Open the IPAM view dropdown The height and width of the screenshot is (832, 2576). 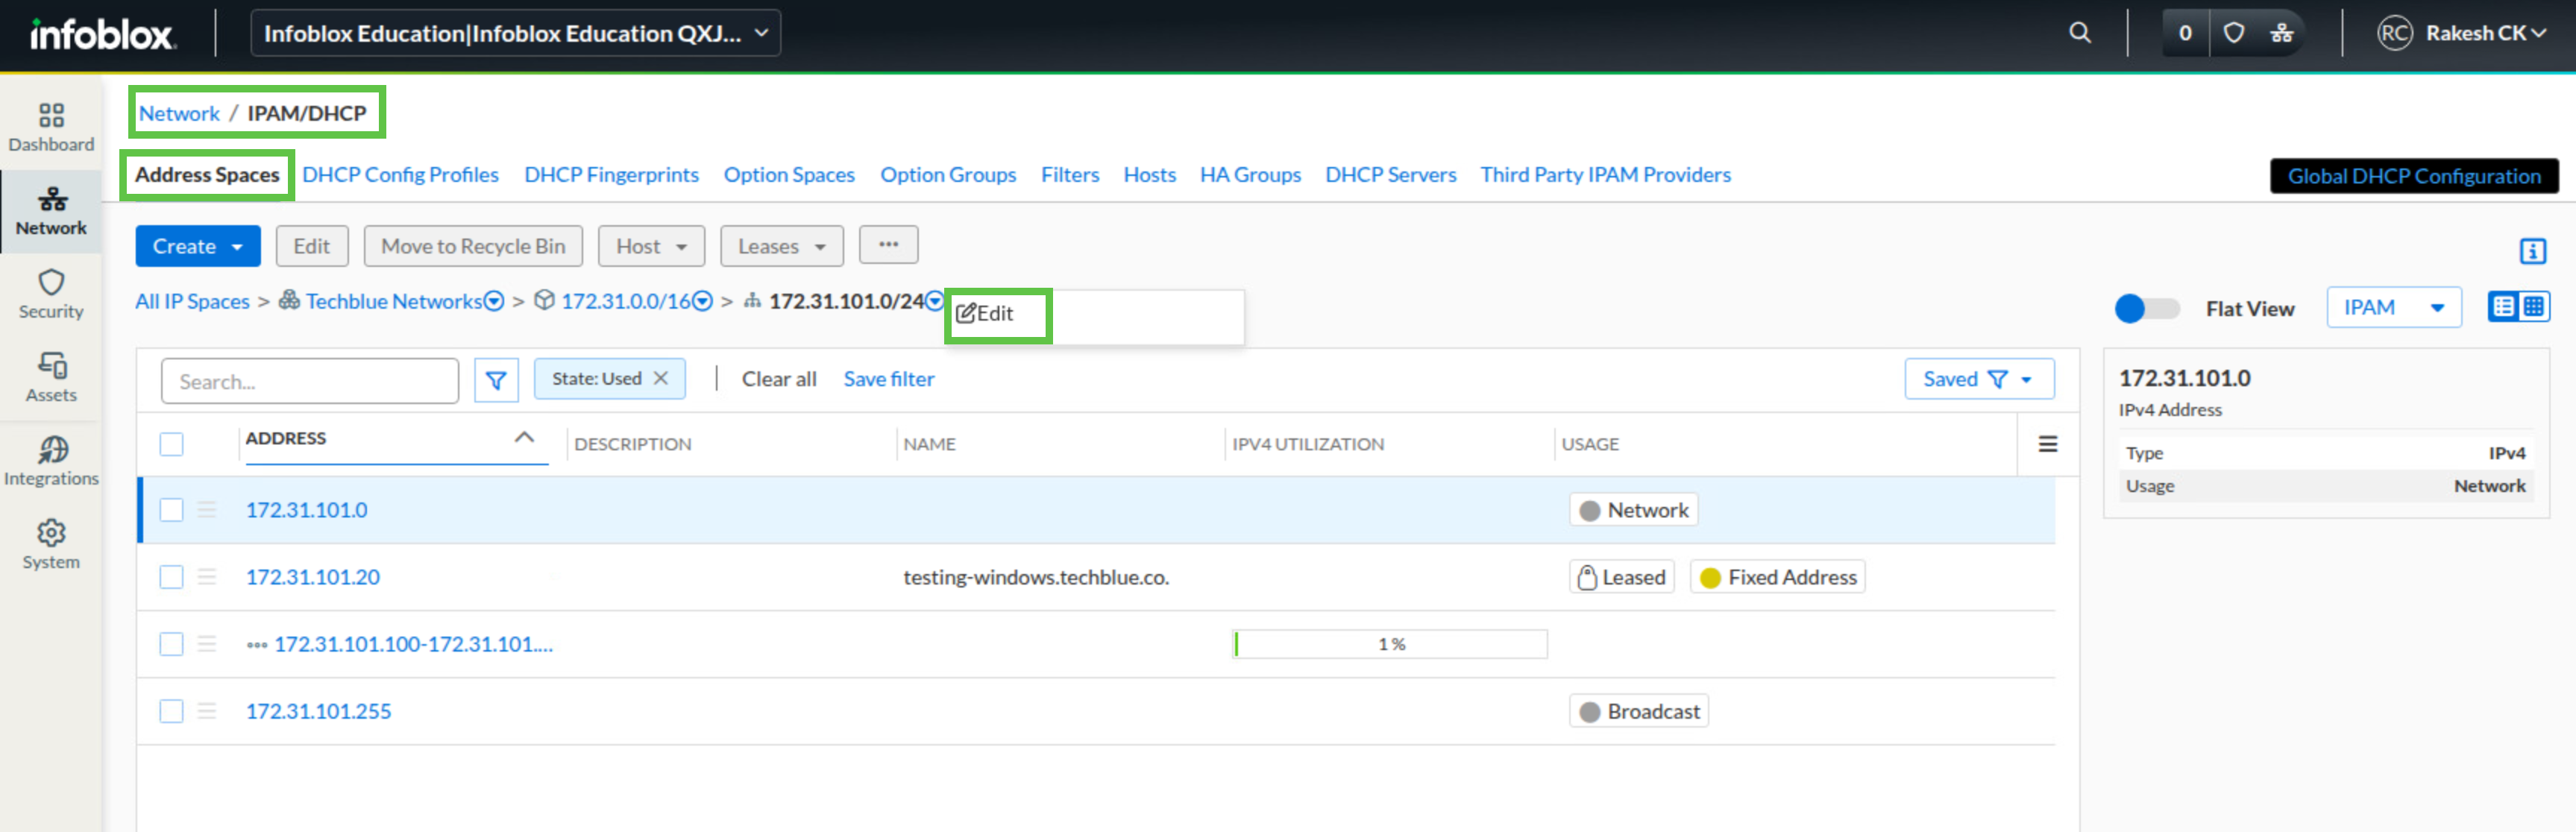(2393, 307)
